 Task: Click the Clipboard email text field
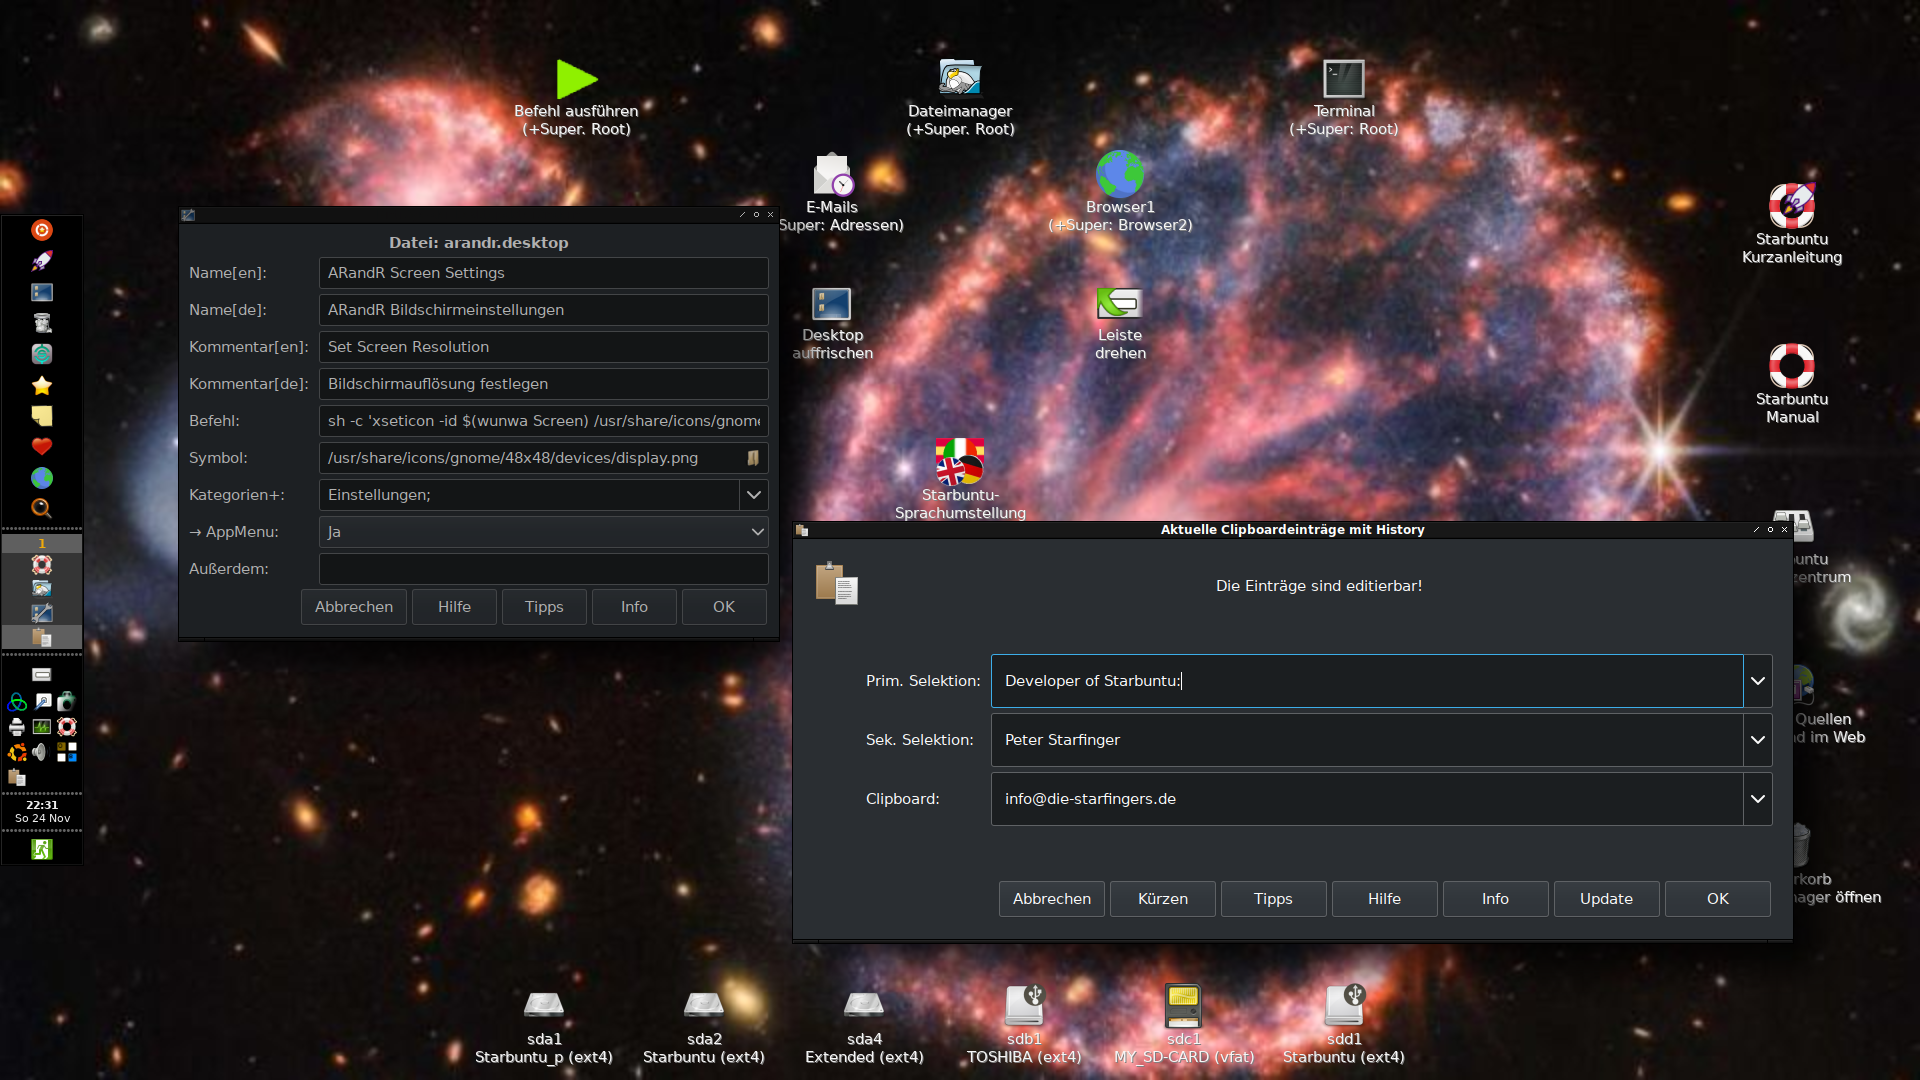[x=1367, y=799]
